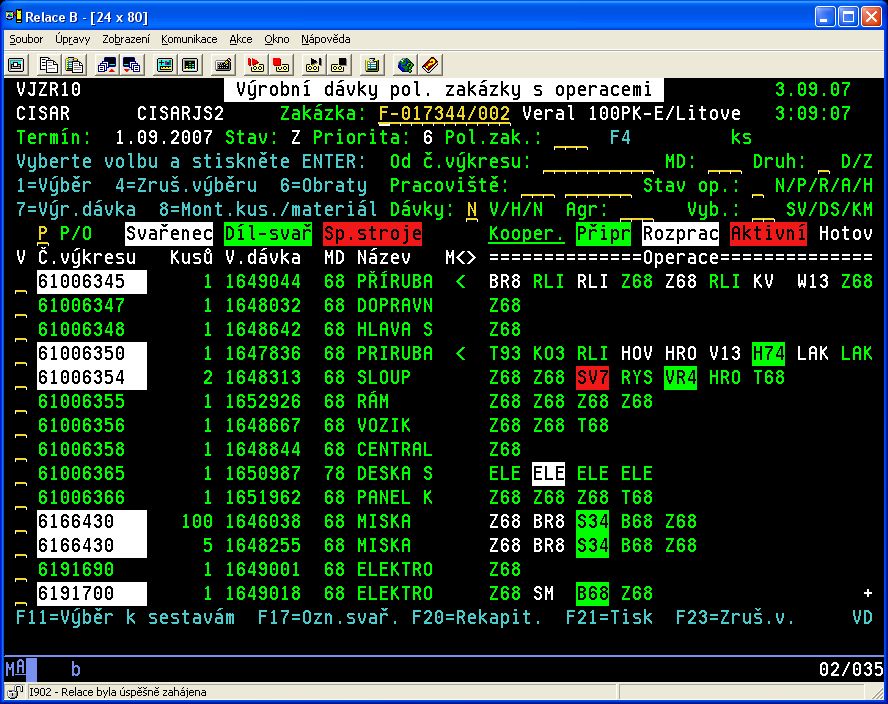Click the status bar connection icon

(15, 692)
